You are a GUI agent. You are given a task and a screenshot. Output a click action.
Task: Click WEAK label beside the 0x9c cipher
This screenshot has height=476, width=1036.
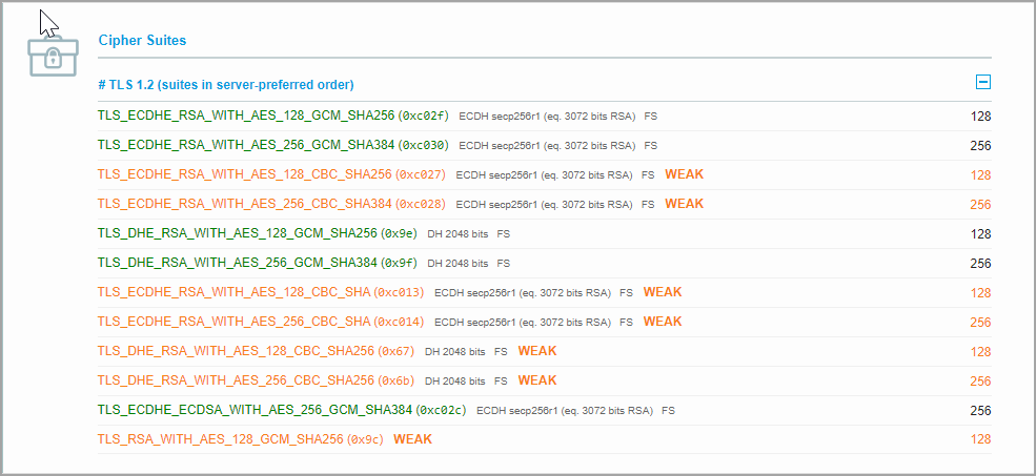pyautogui.click(x=413, y=440)
